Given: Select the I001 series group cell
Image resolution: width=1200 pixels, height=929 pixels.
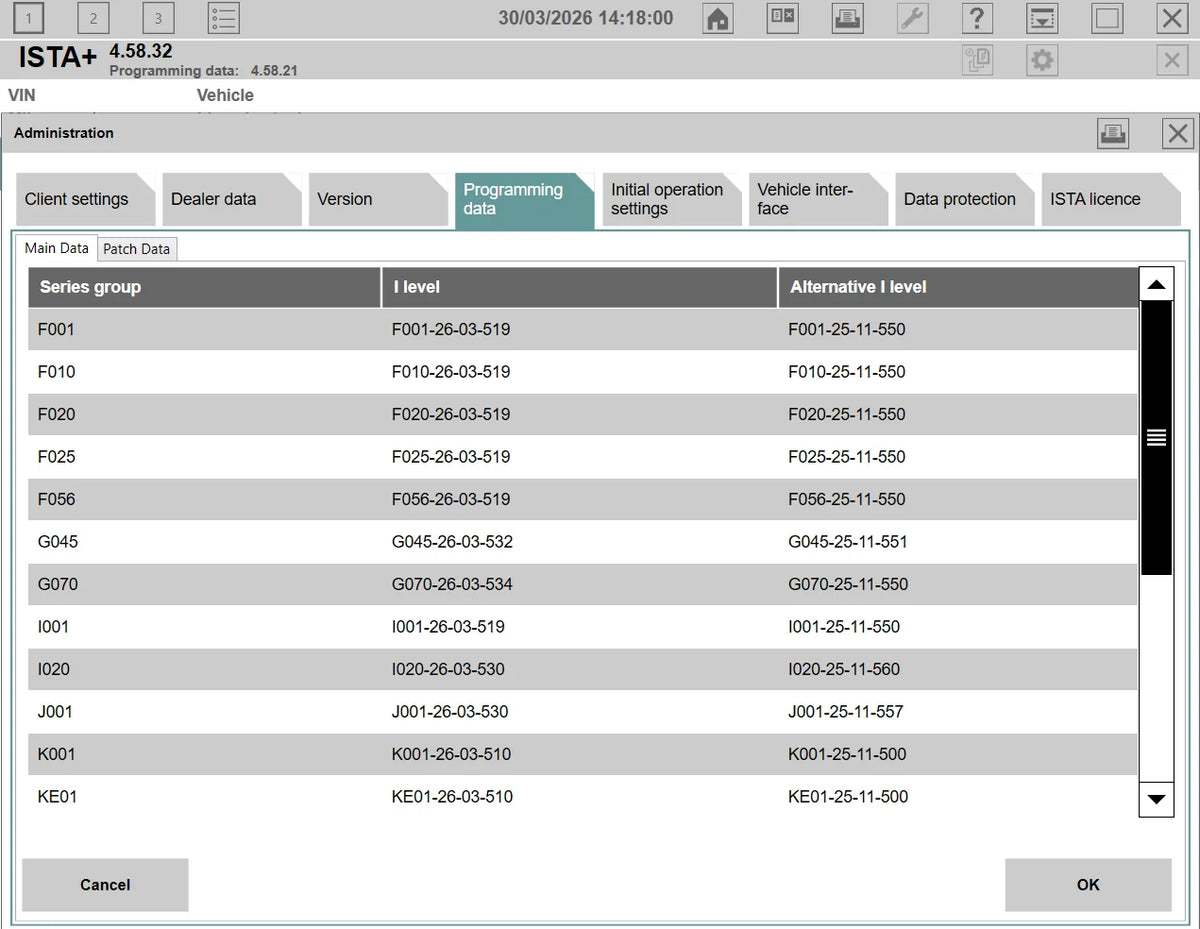Looking at the screenshot, I should click(53, 627).
